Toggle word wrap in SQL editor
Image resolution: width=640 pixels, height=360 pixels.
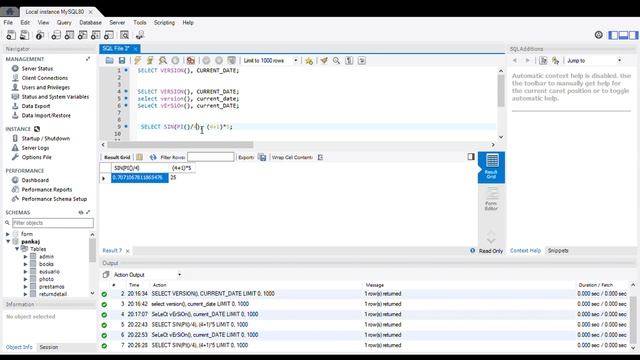pos(362,60)
